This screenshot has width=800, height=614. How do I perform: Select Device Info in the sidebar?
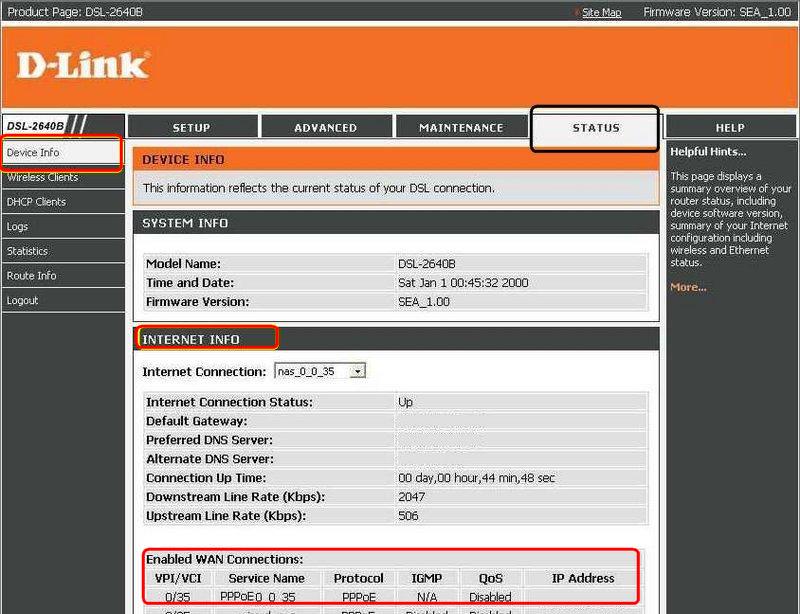point(62,153)
